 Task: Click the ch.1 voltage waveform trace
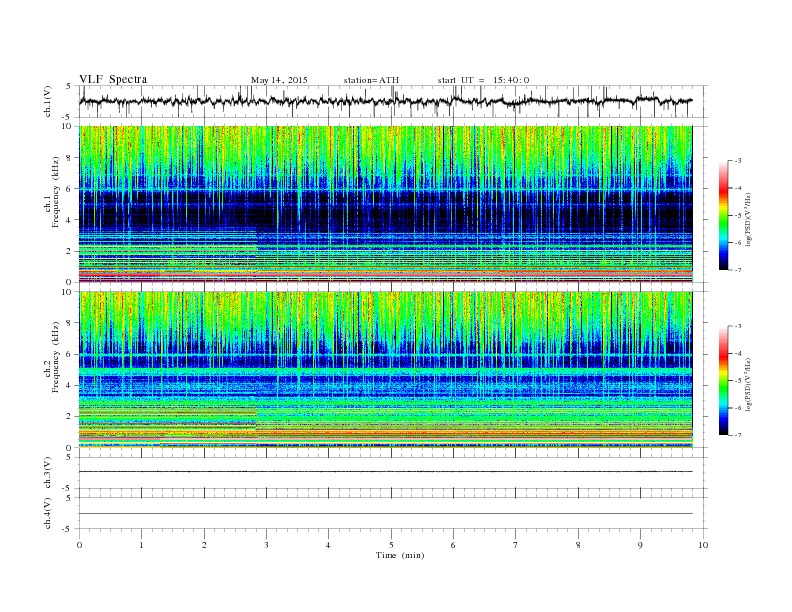(x=385, y=101)
